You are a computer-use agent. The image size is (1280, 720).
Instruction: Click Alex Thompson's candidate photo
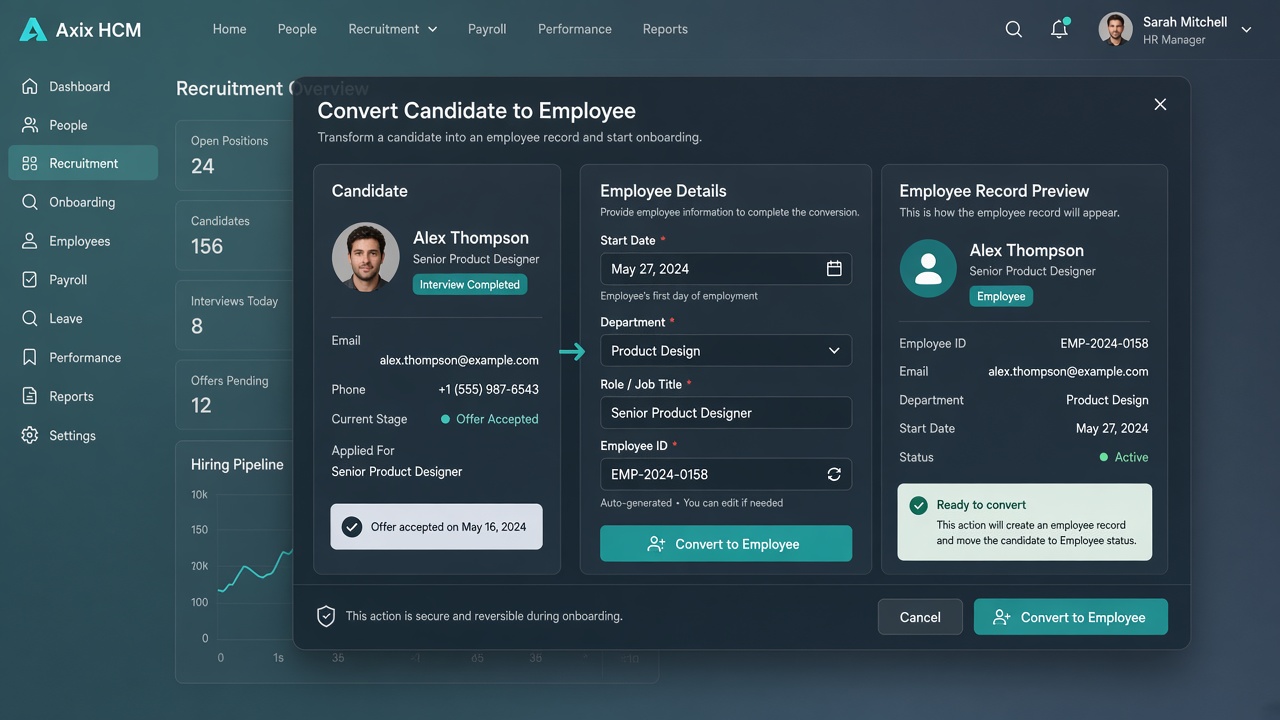(366, 256)
